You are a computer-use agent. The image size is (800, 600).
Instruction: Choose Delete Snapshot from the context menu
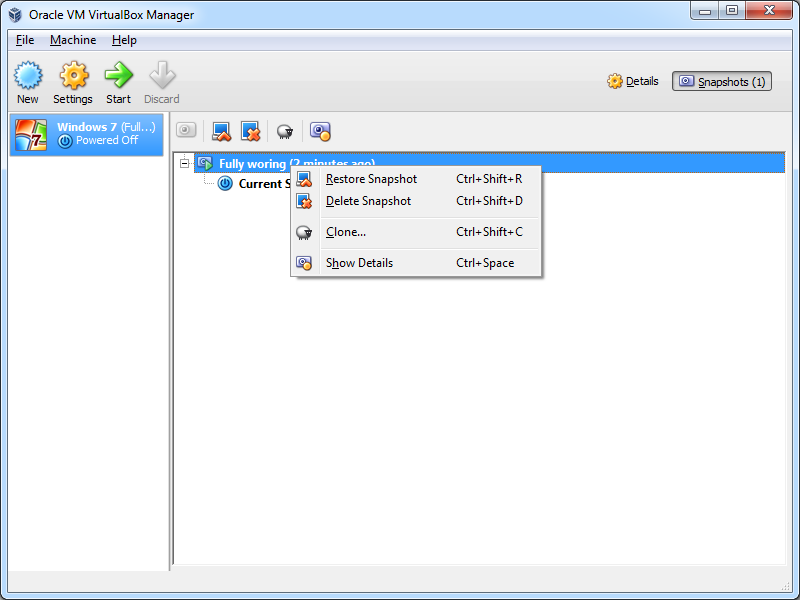click(368, 201)
